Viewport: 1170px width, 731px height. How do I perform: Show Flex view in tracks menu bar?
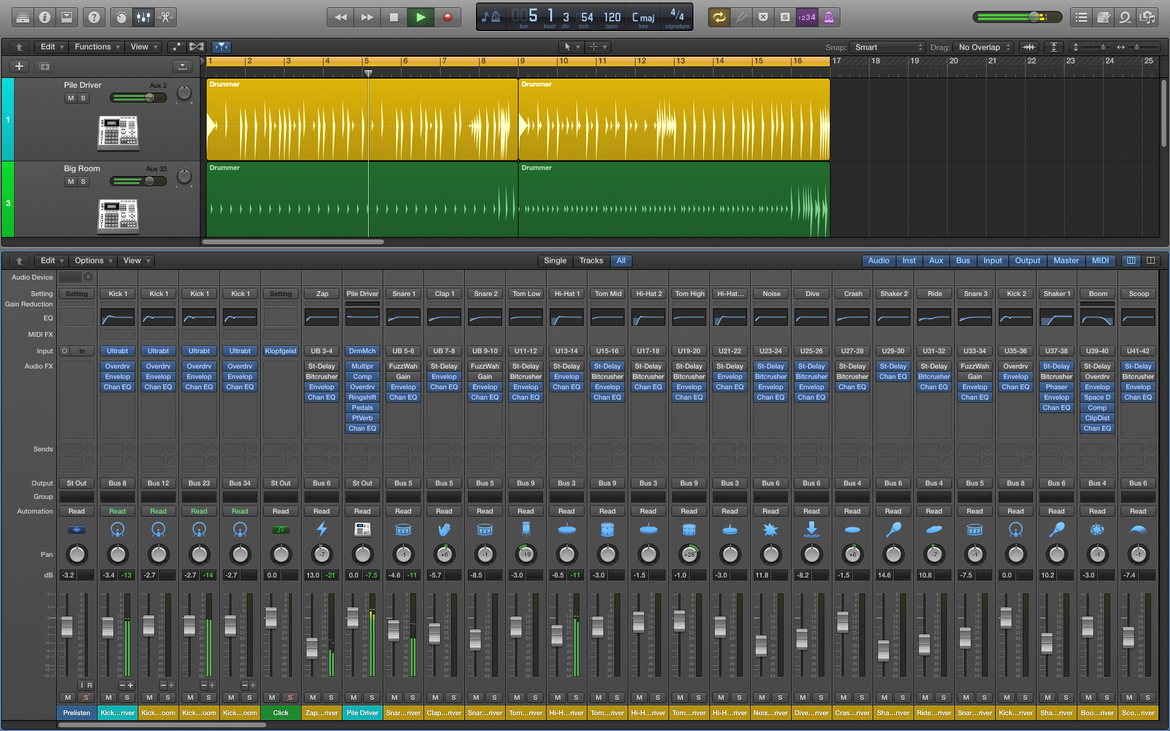point(197,47)
